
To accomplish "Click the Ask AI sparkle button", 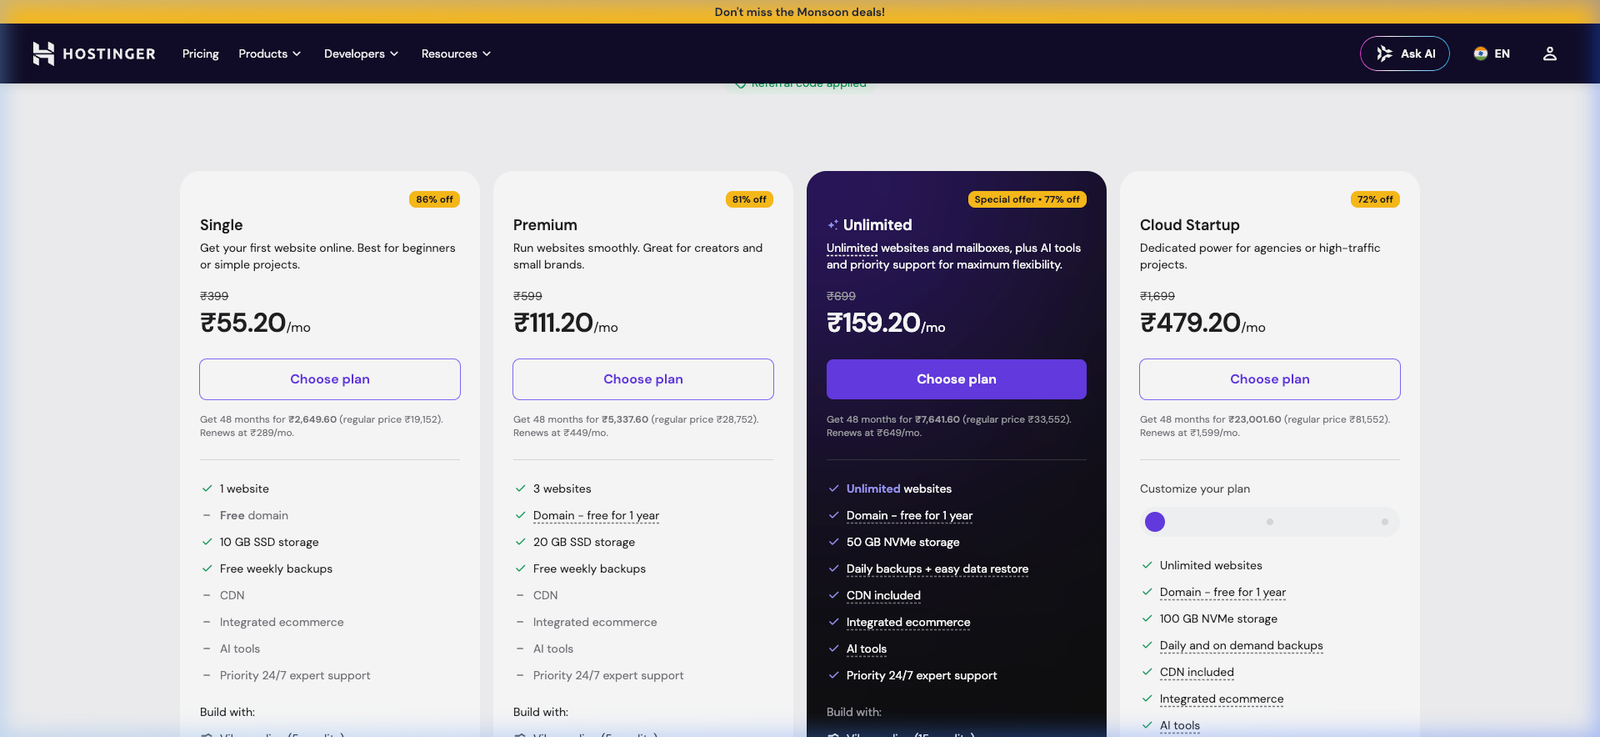I will tap(1404, 54).
